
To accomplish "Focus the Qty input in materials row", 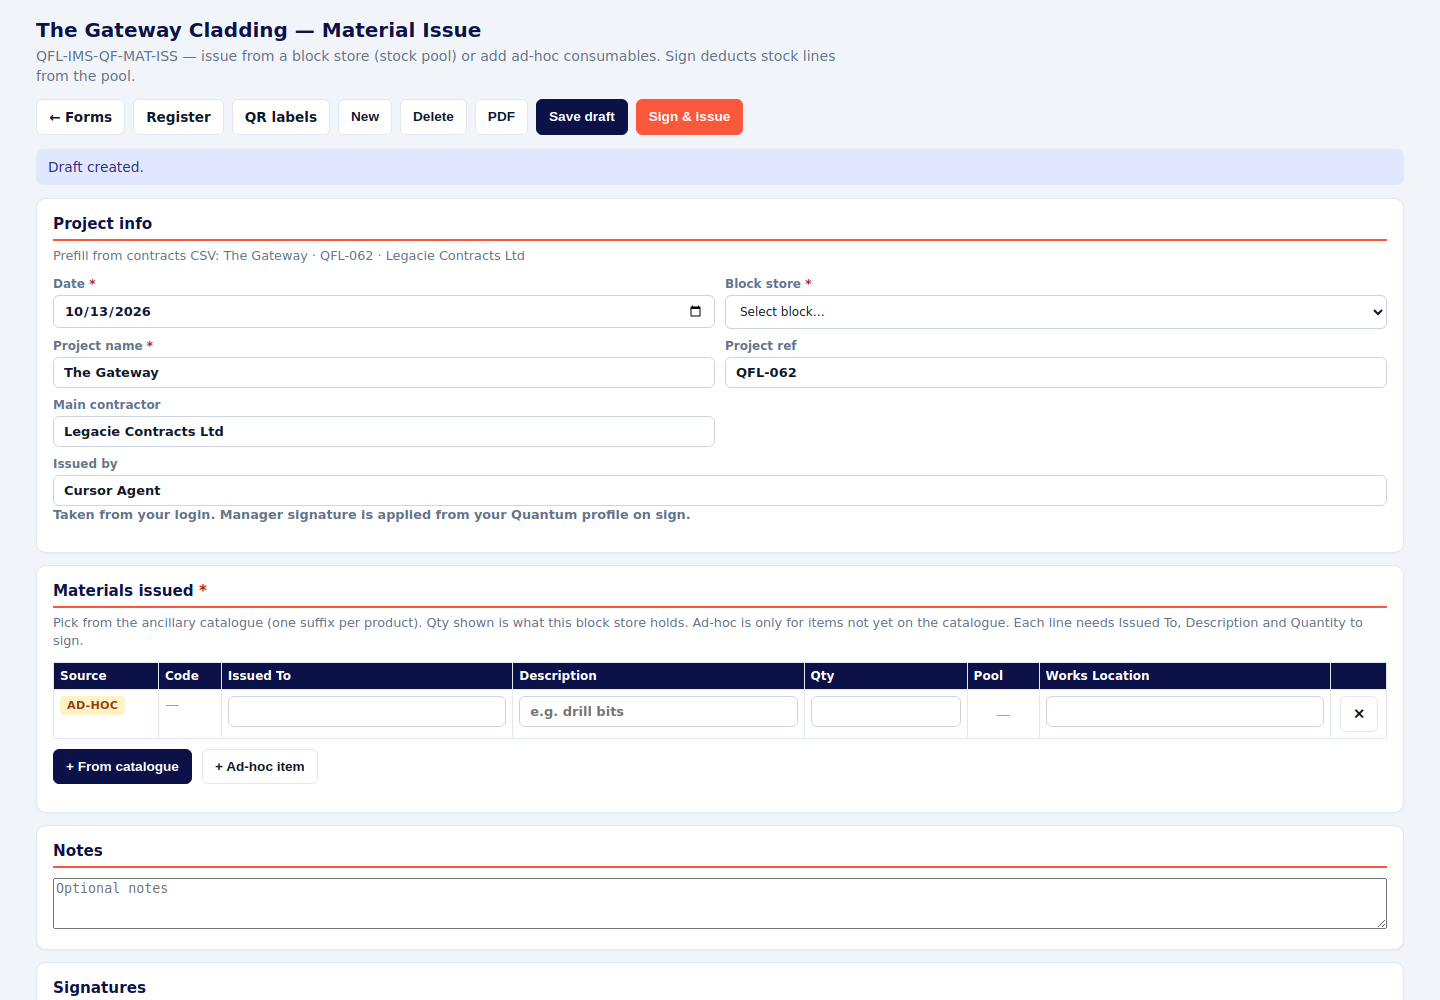I will (x=886, y=712).
